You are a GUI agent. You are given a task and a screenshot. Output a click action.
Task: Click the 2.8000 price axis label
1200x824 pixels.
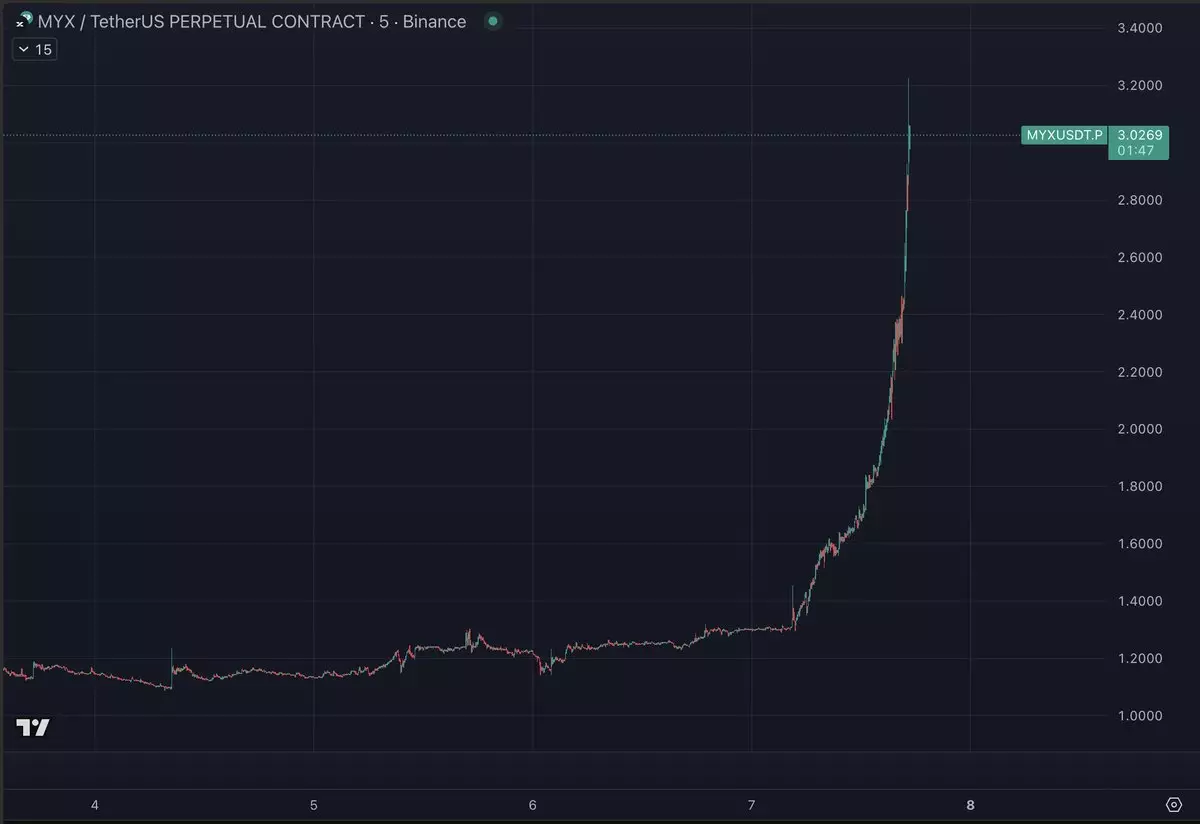click(1140, 200)
